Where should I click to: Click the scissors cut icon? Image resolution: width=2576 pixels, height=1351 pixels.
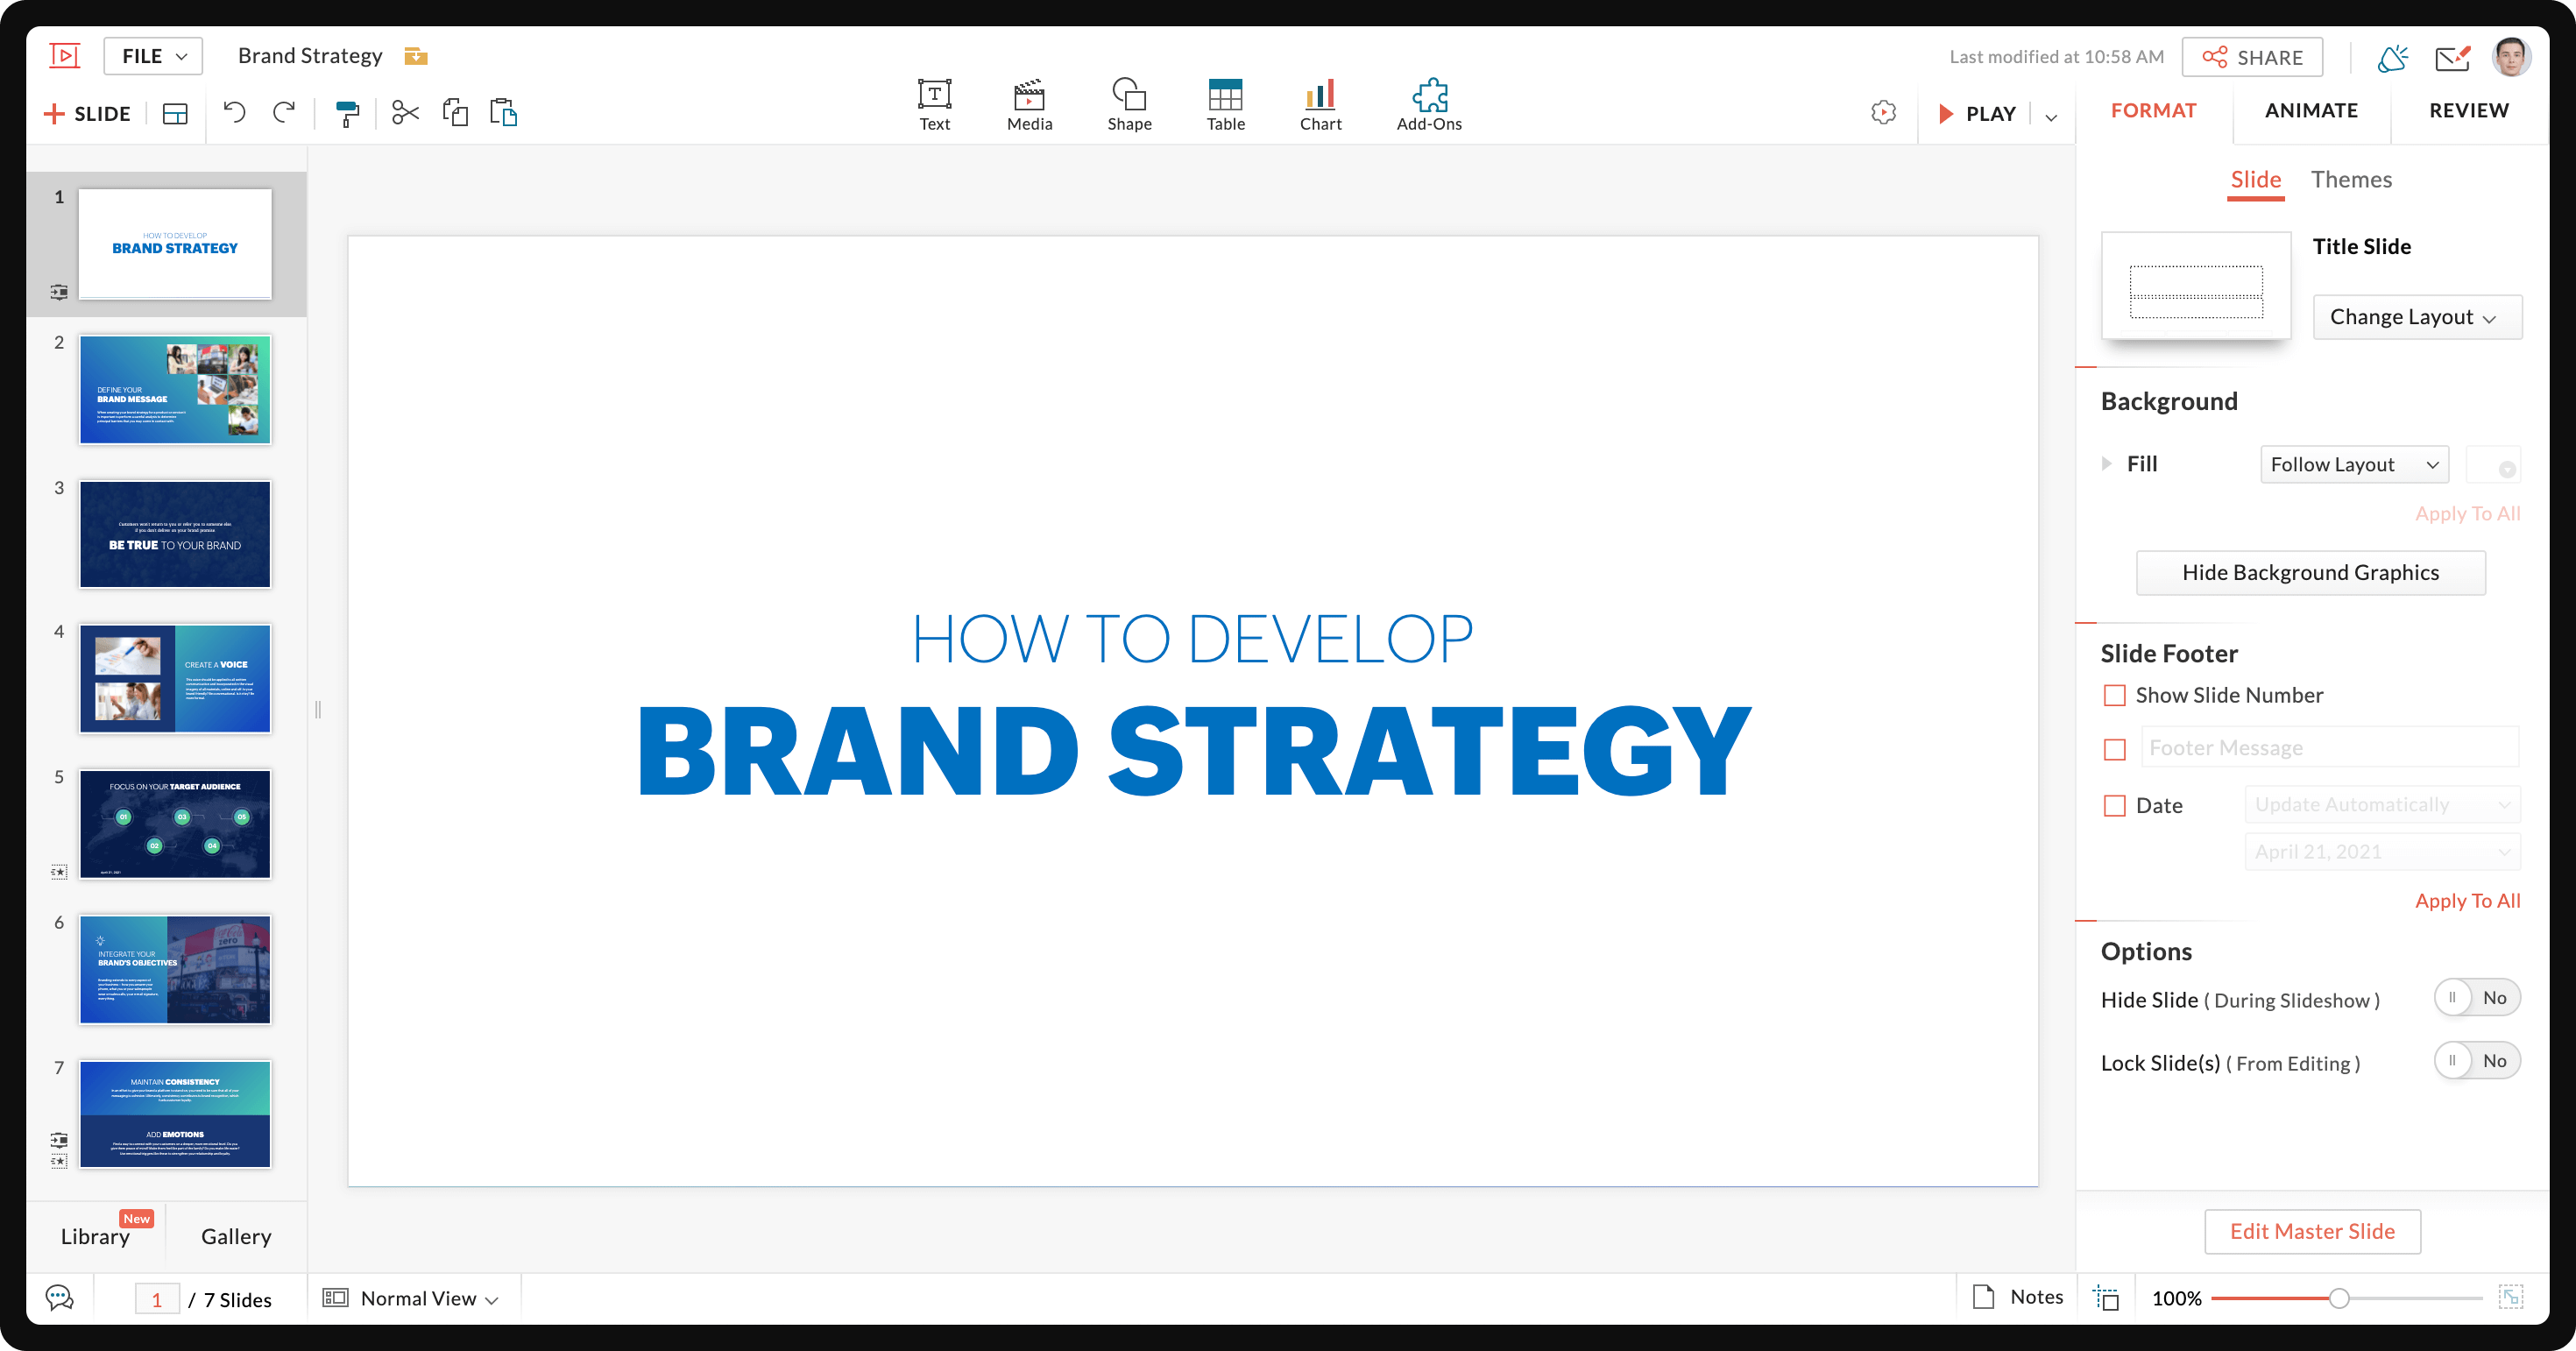(x=405, y=112)
